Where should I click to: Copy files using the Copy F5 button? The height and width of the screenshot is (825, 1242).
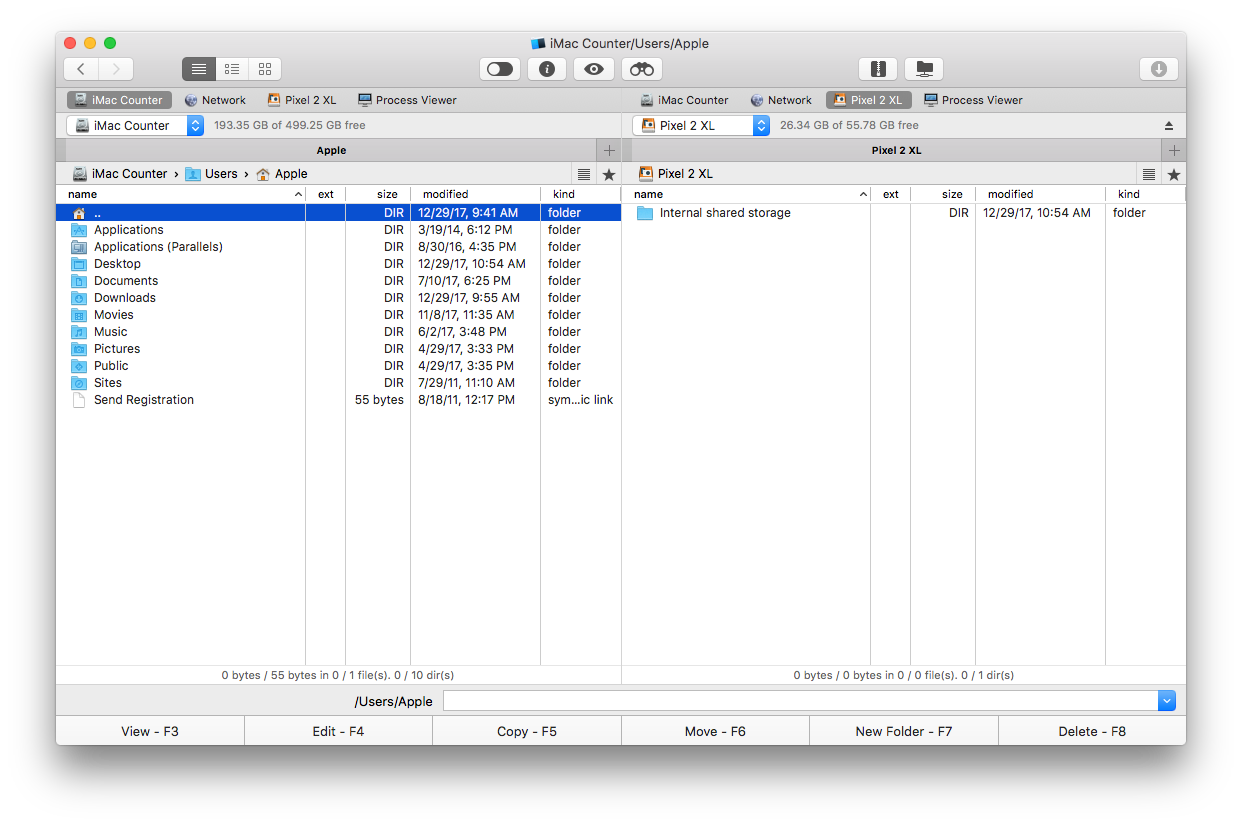point(527,731)
